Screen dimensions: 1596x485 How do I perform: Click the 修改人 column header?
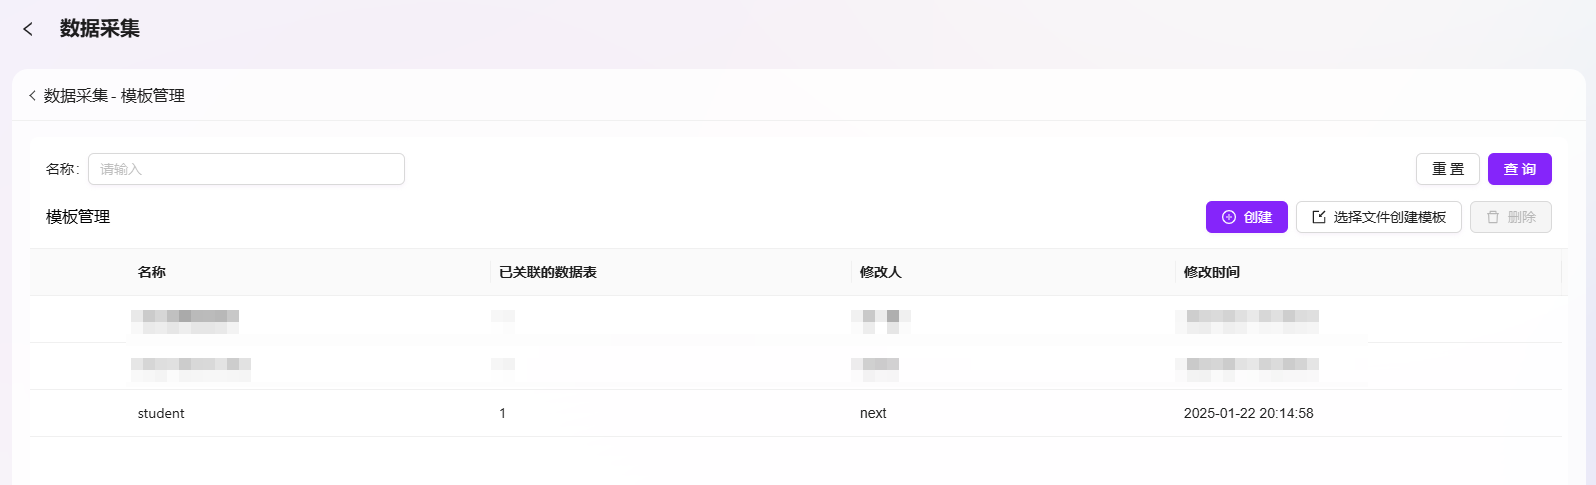point(881,272)
